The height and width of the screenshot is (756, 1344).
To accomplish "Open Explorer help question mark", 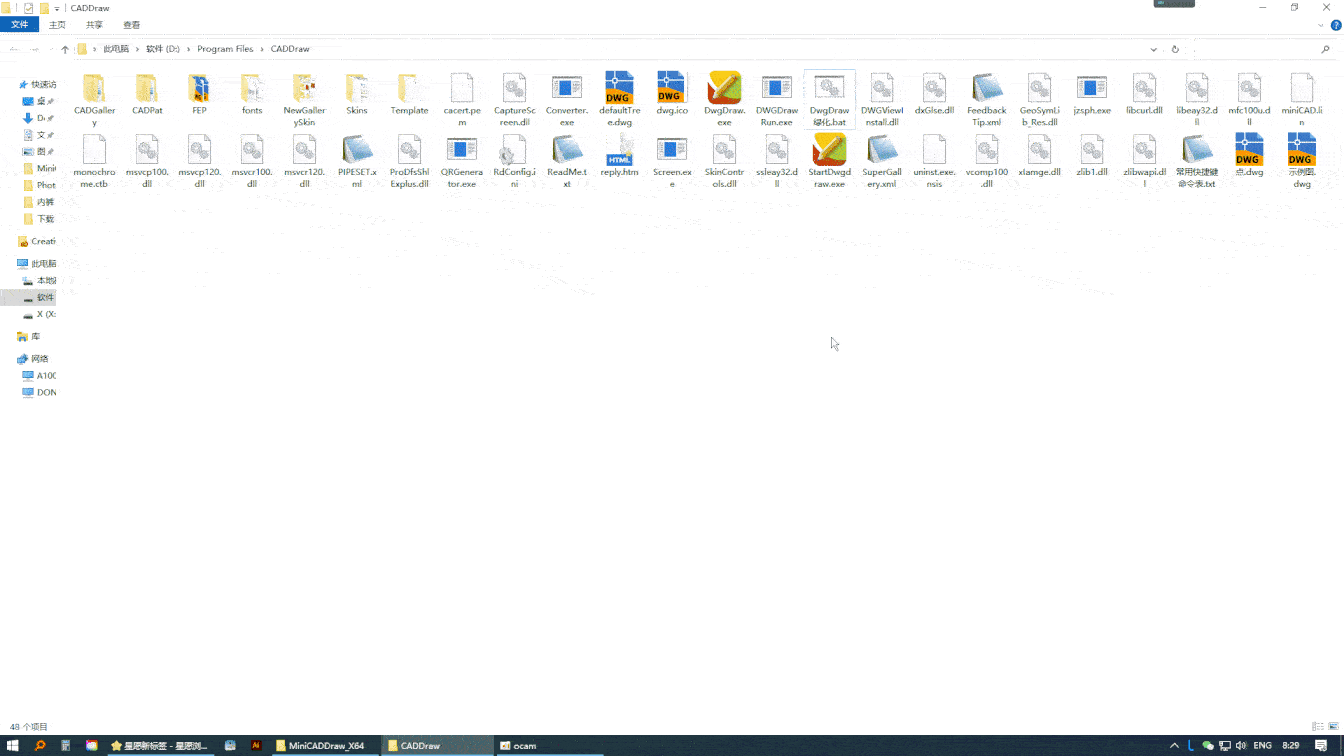I will 1336,25.
